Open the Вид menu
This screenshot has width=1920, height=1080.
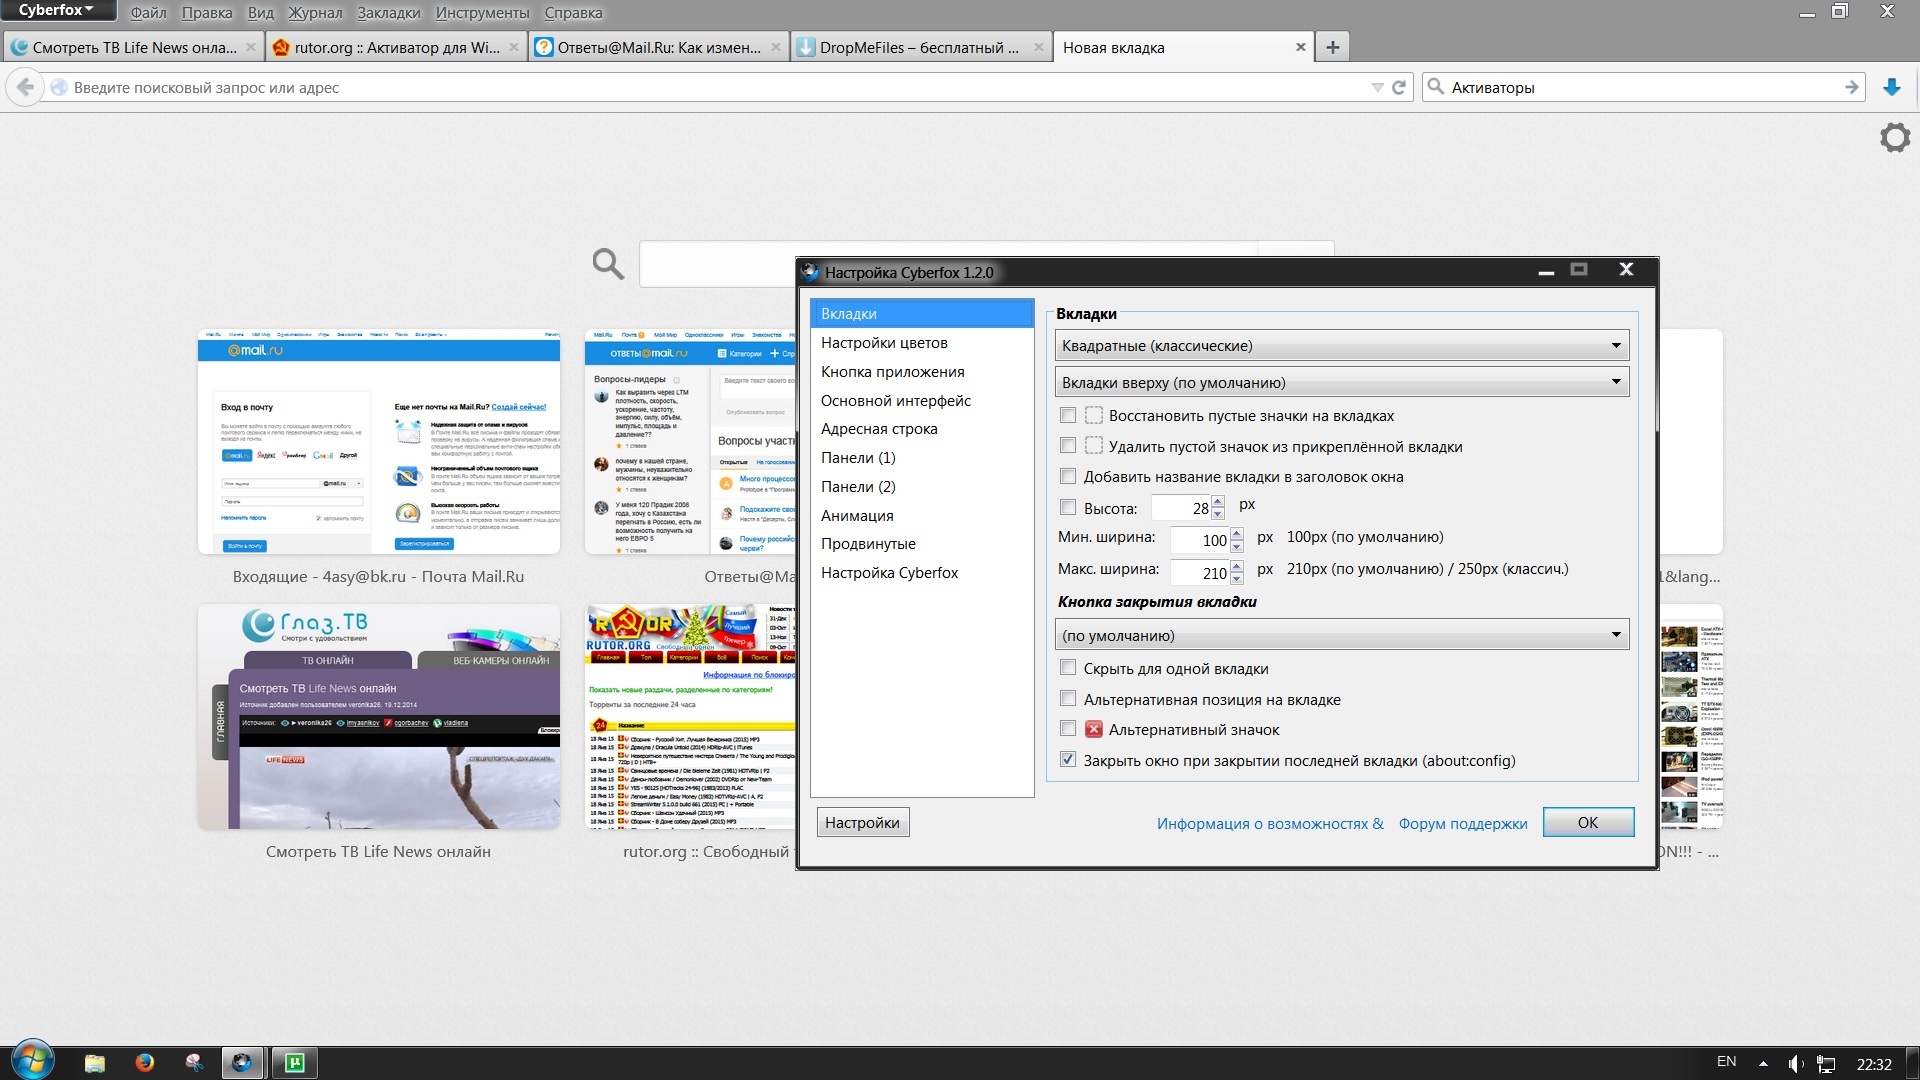260,13
